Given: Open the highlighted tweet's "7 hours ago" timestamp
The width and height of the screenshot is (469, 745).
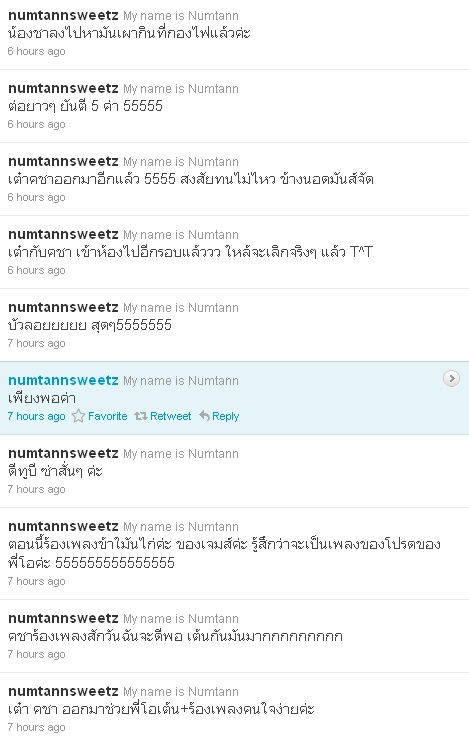Looking at the screenshot, I should pyautogui.click(x=37, y=417).
